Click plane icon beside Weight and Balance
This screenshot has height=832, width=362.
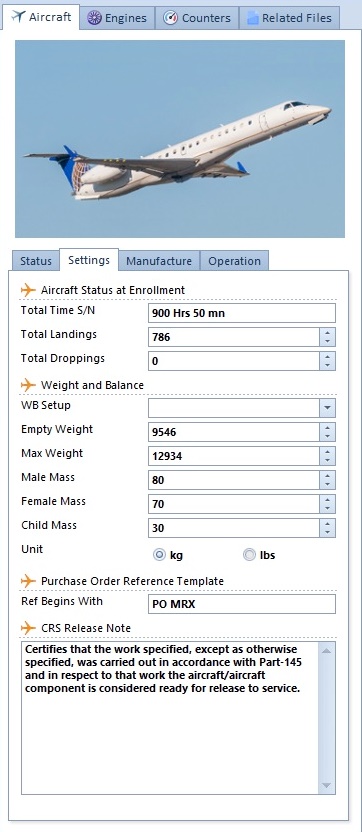tap(28, 385)
